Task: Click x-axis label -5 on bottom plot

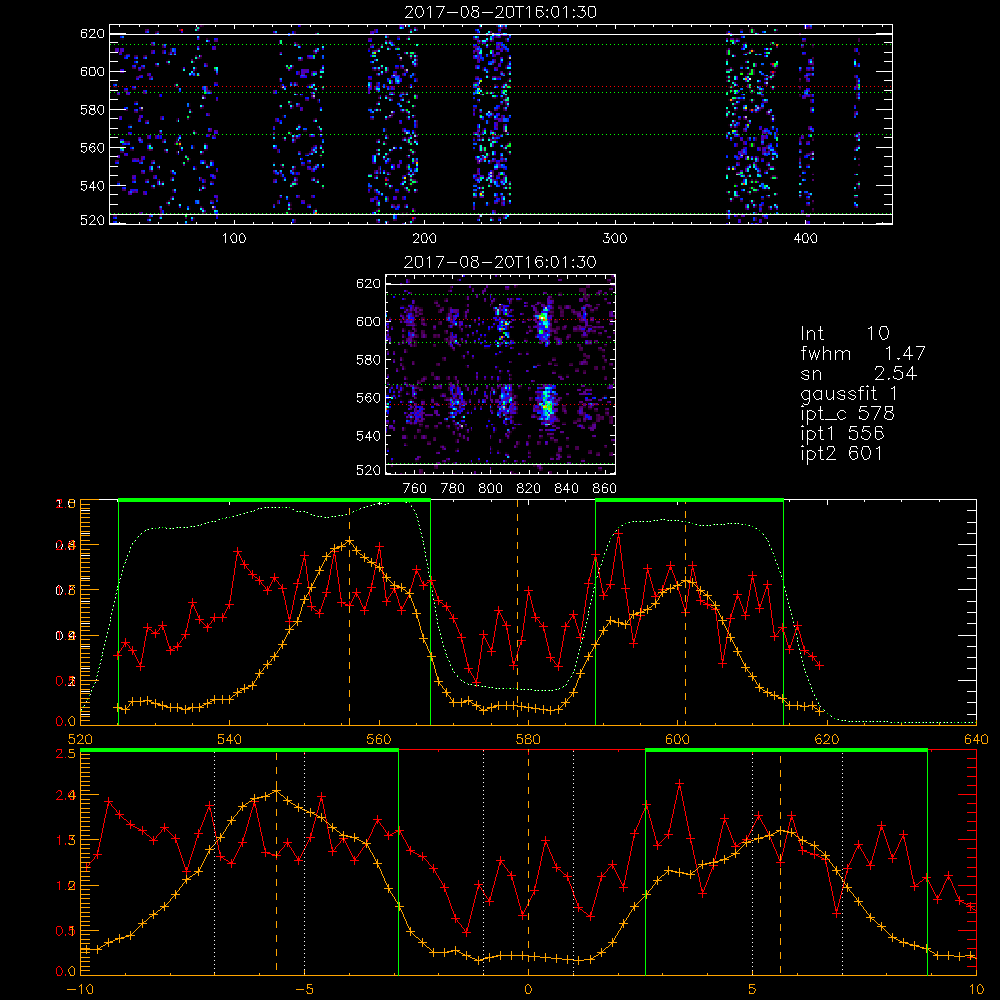Action: tap(305, 990)
